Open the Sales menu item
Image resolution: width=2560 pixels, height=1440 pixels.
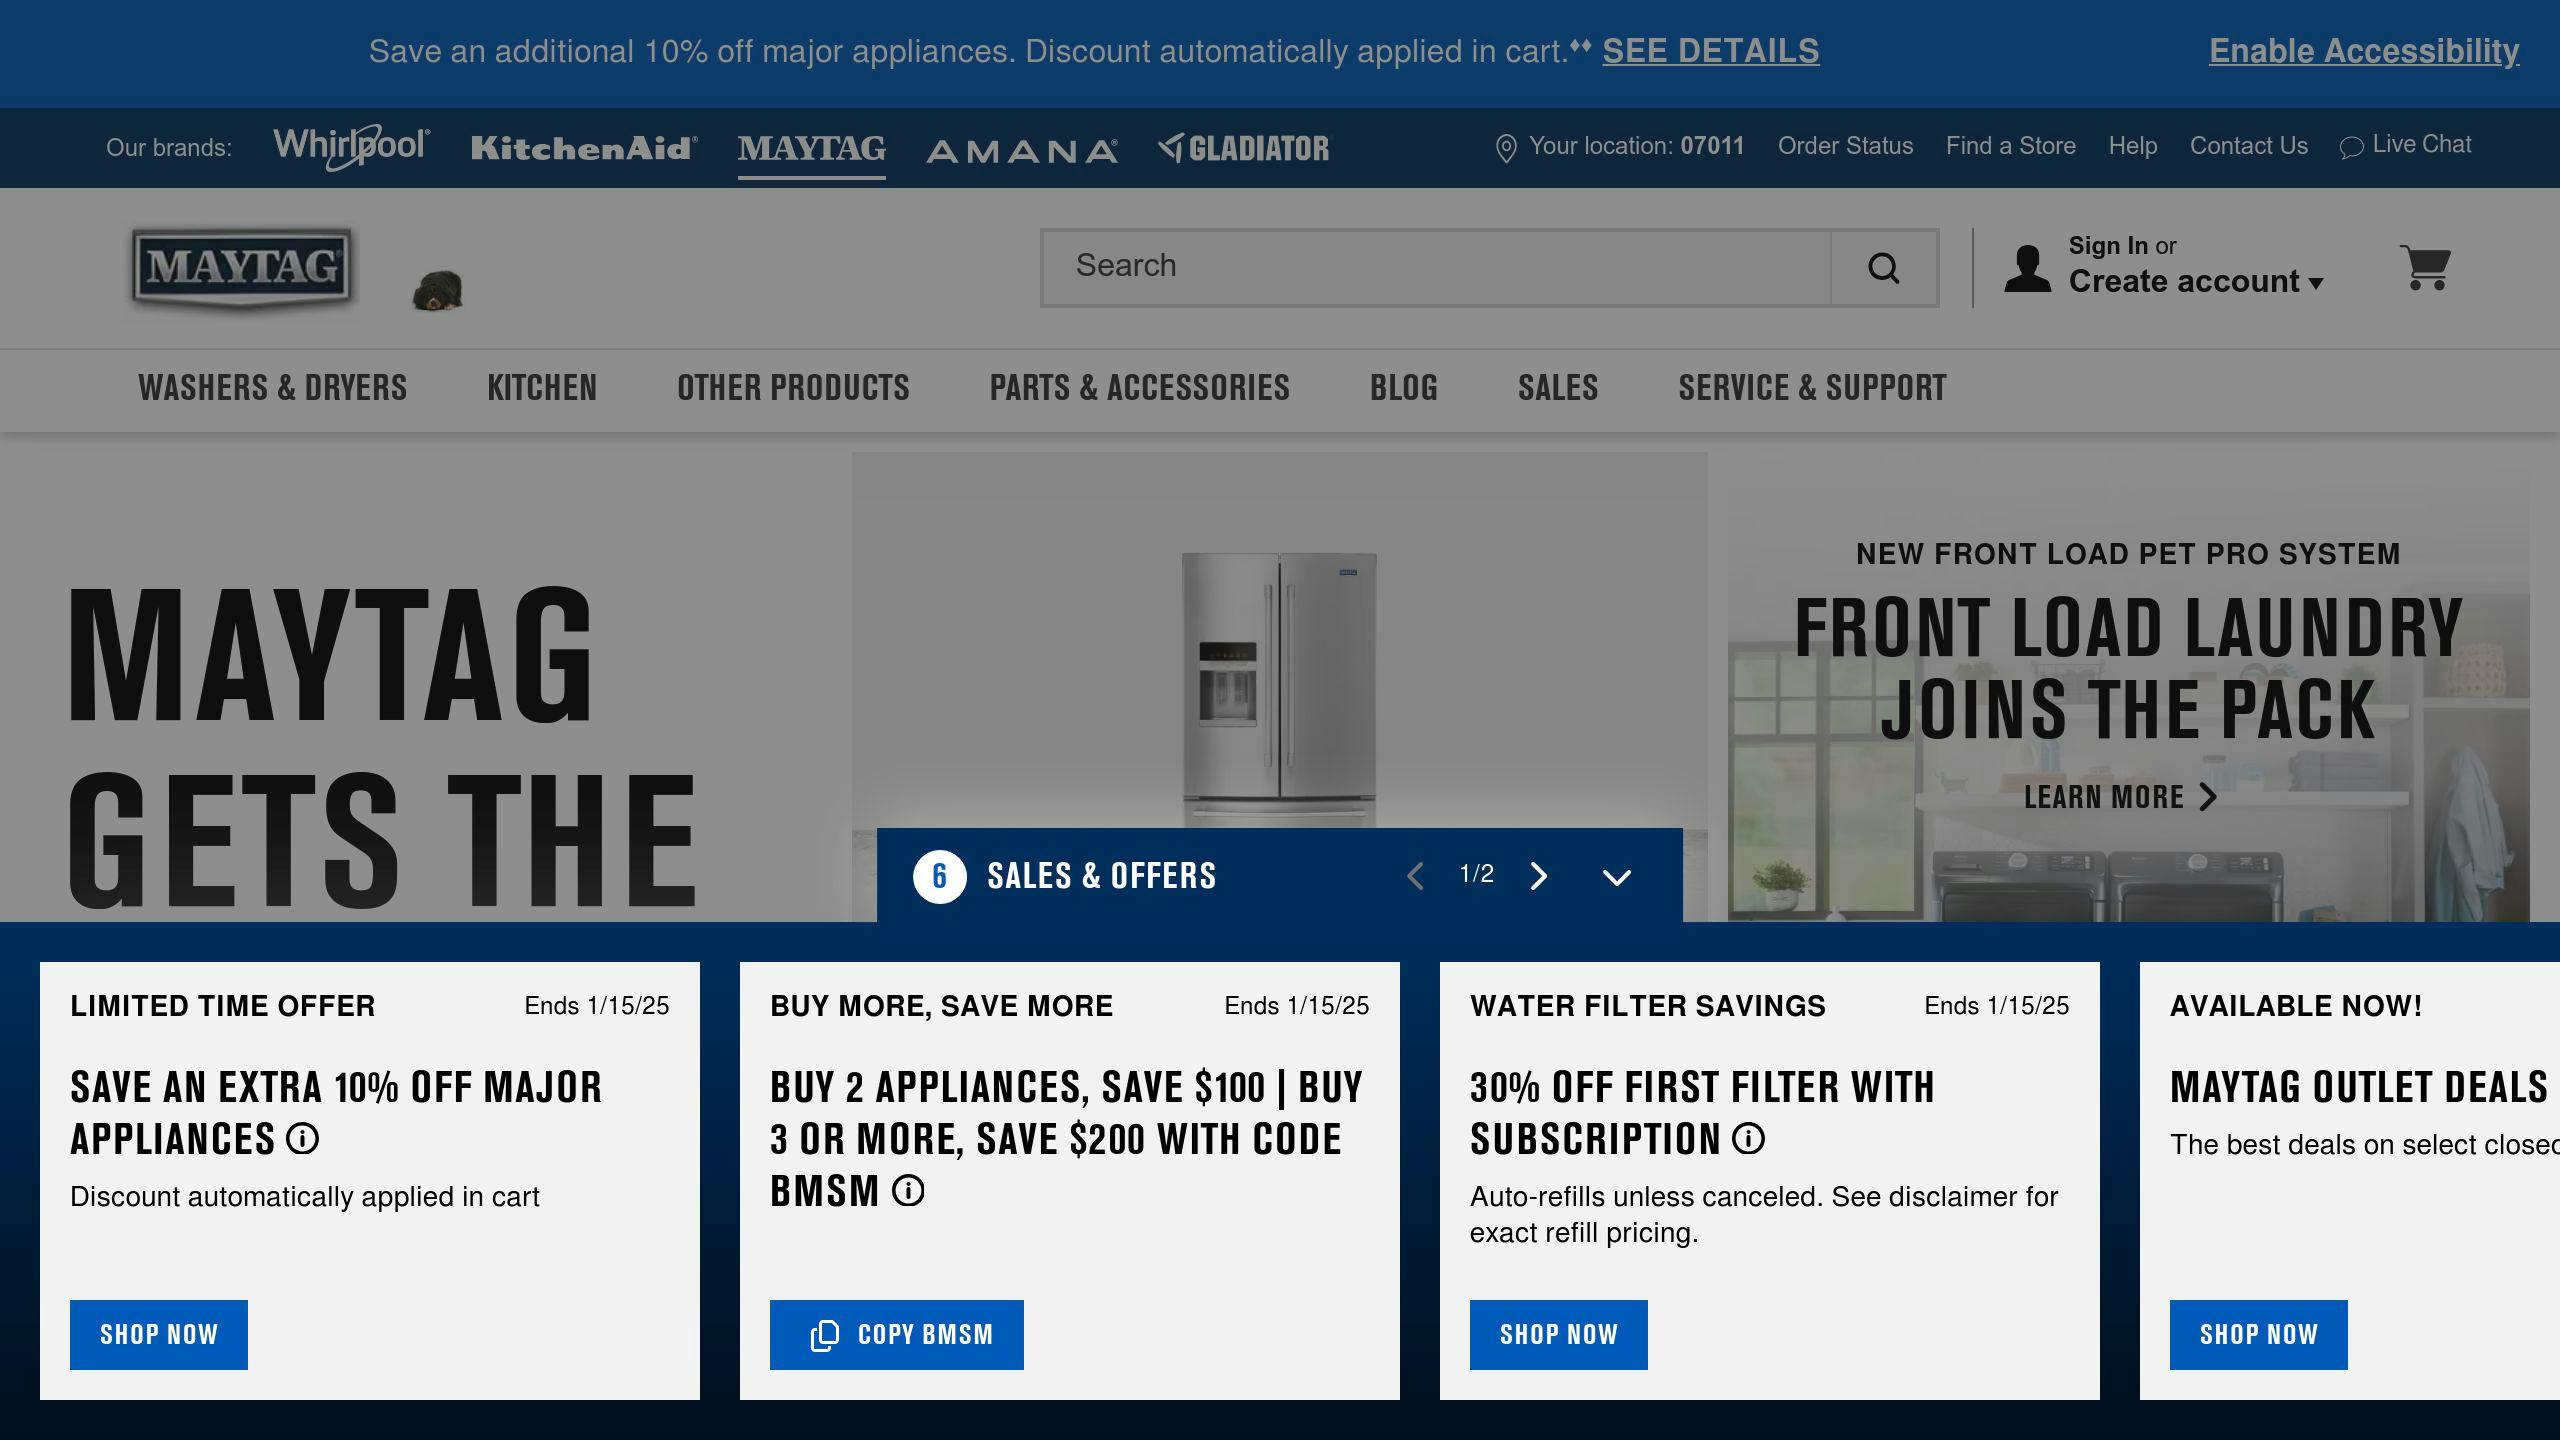tap(1558, 388)
